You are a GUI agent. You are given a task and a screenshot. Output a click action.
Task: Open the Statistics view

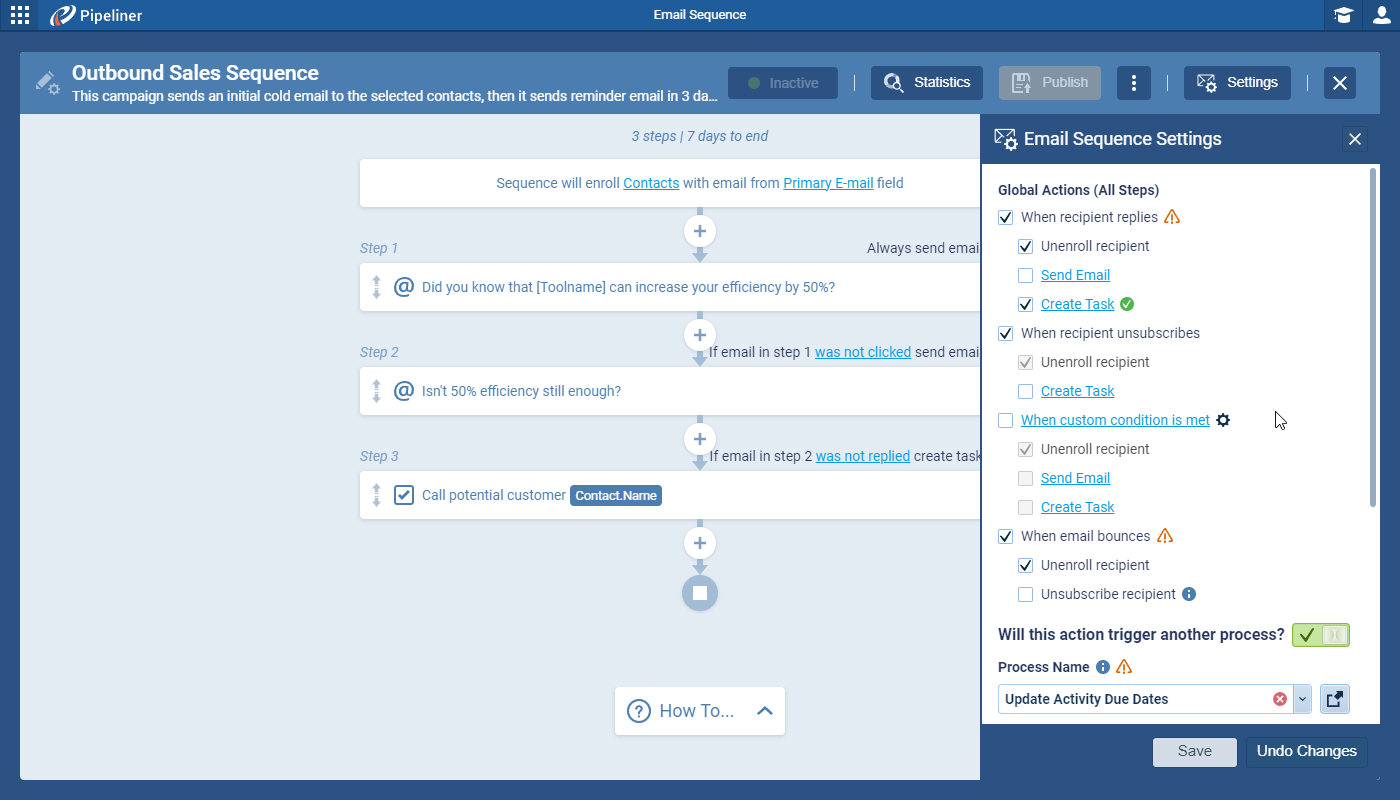[x=927, y=83]
